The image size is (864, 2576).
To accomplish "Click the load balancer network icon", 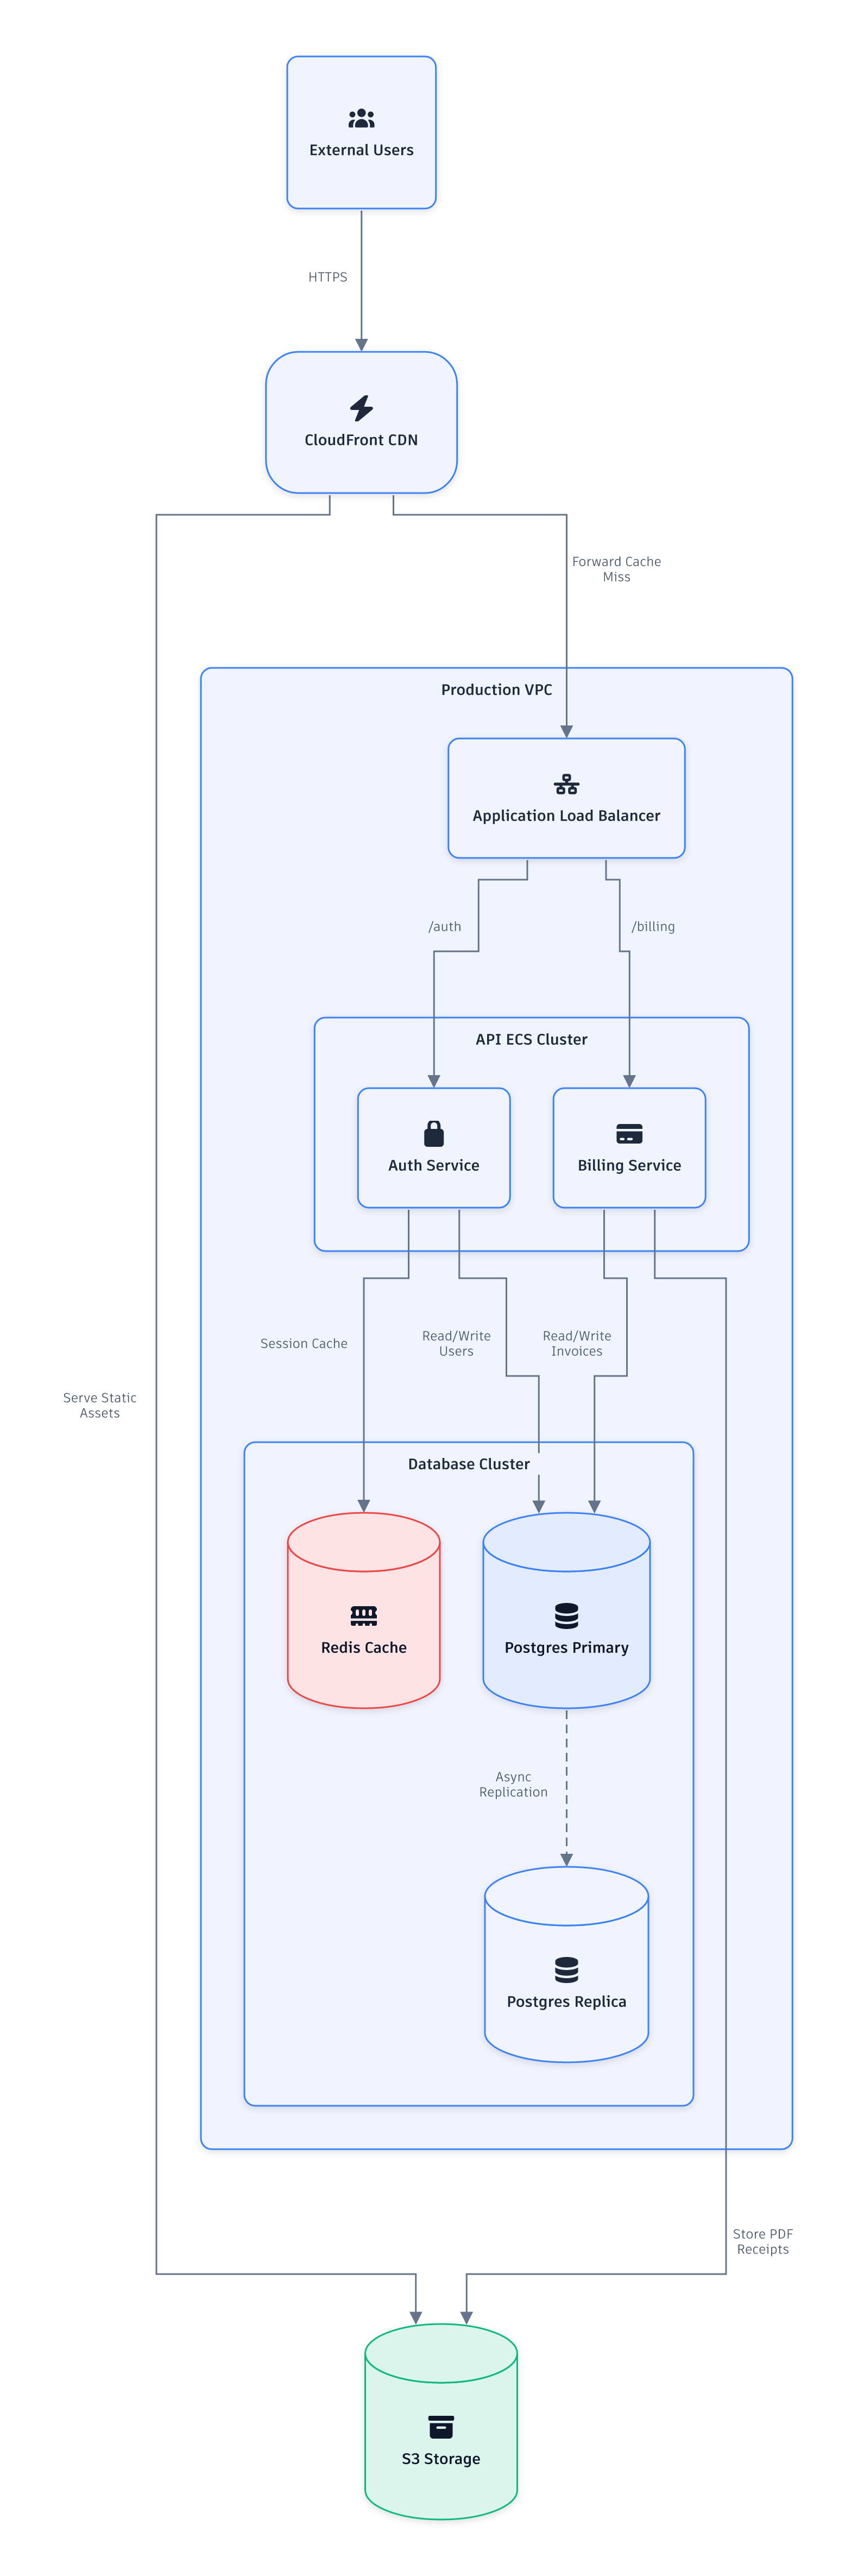I will coord(566,784).
